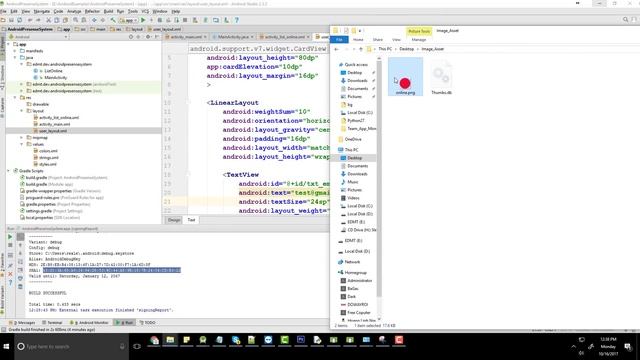Click the Sync refresh icon in the main toolbar
Image resolution: width=640 pixels, height=360 pixels.
(x=19, y=20)
